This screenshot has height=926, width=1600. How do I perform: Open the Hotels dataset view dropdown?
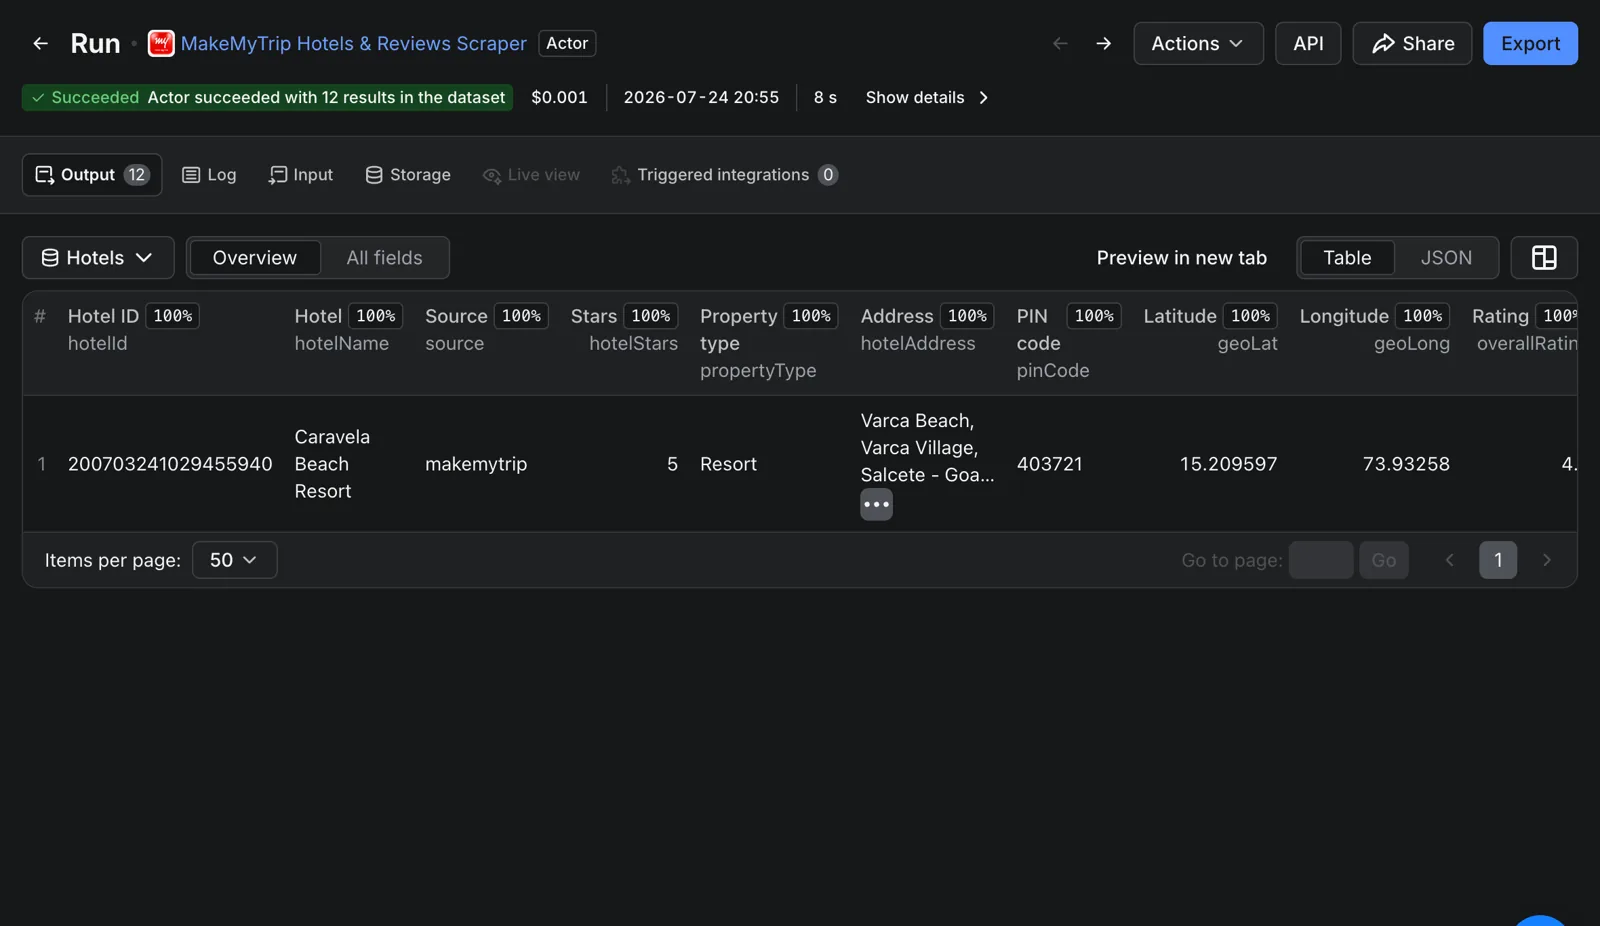pyautogui.click(x=98, y=257)
